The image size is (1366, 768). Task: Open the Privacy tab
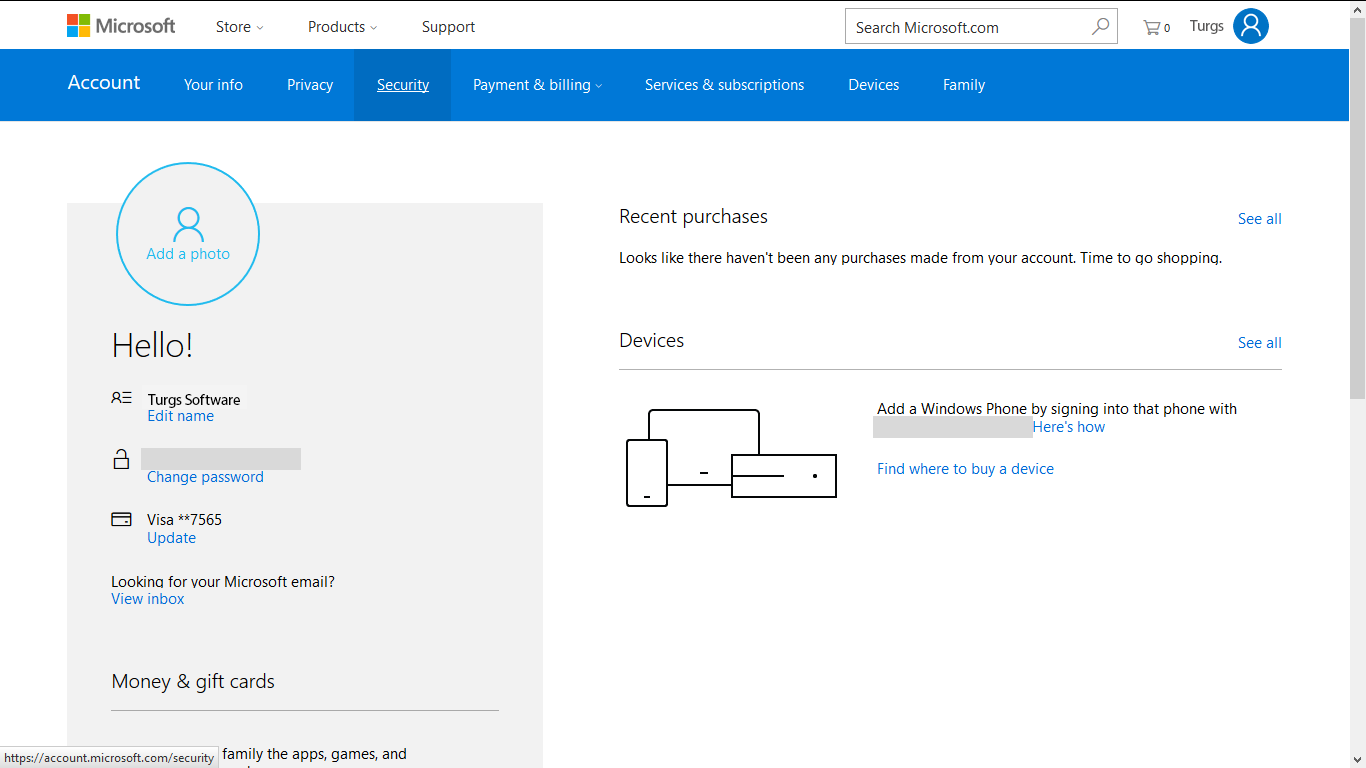[x=310, y=85]
